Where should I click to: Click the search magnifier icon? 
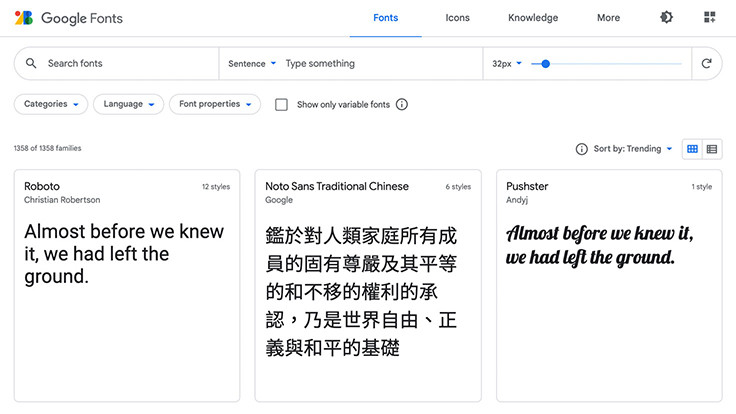tap(31, 63)
